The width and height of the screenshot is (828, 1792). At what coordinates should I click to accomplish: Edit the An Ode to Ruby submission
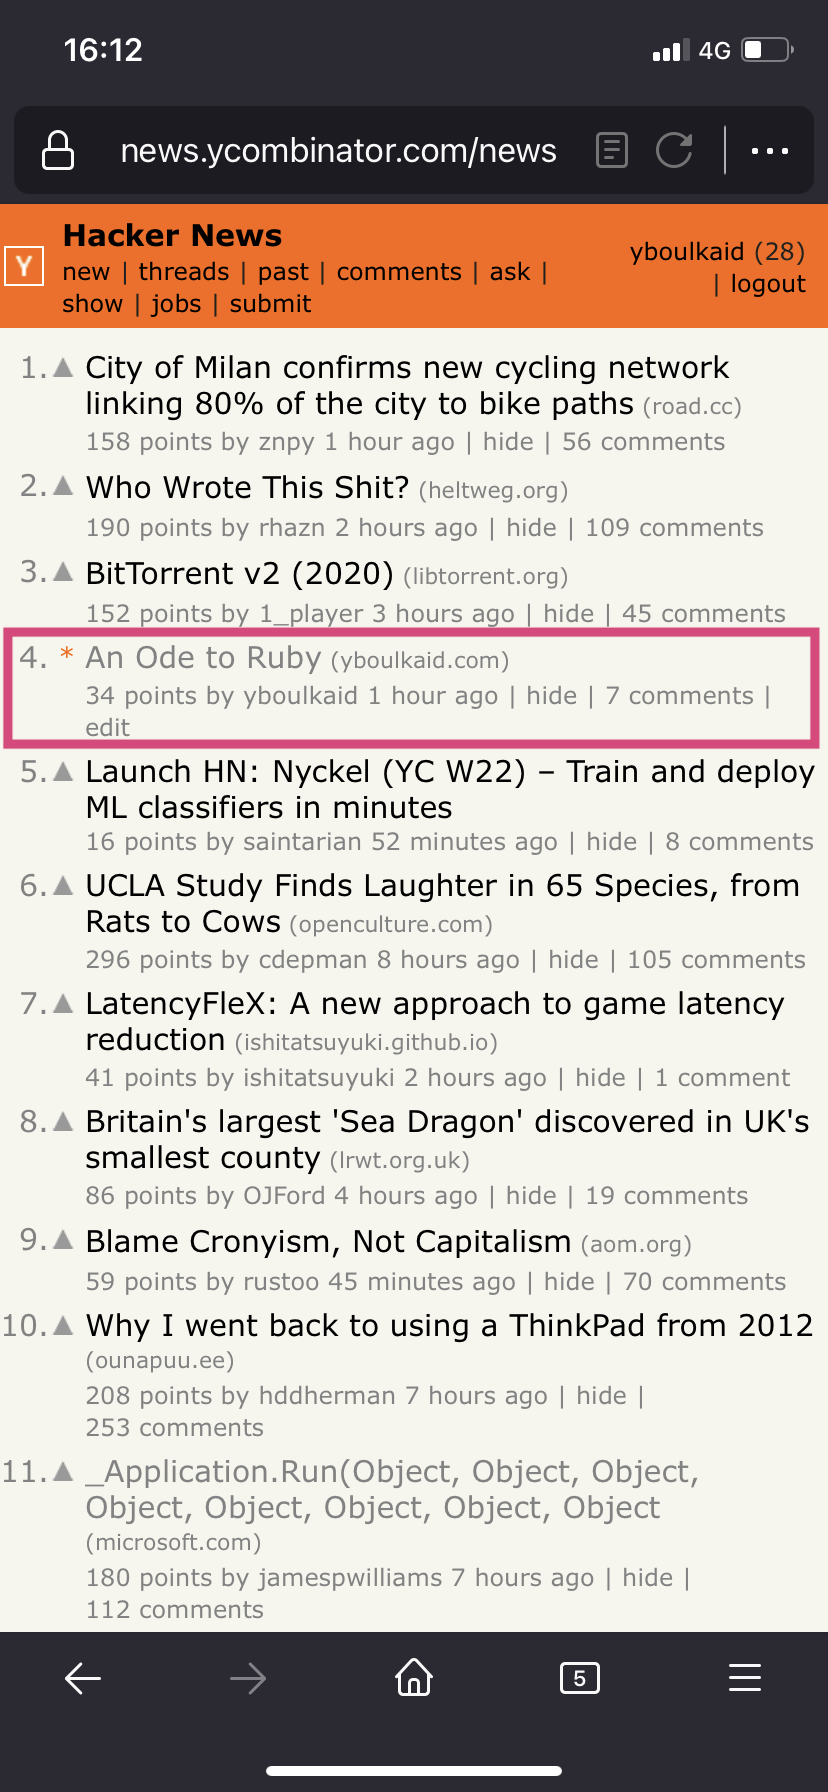click(108, 728)
